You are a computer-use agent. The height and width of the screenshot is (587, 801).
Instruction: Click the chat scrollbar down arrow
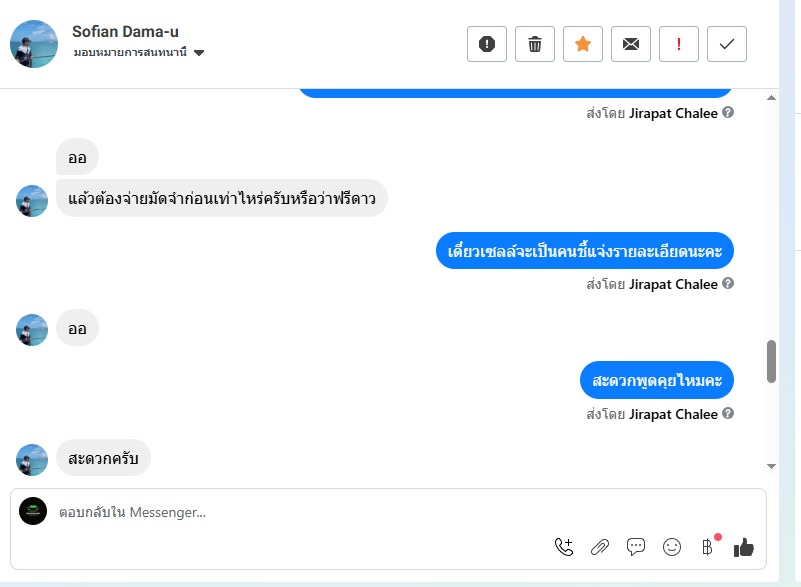(x=771, y=466)
